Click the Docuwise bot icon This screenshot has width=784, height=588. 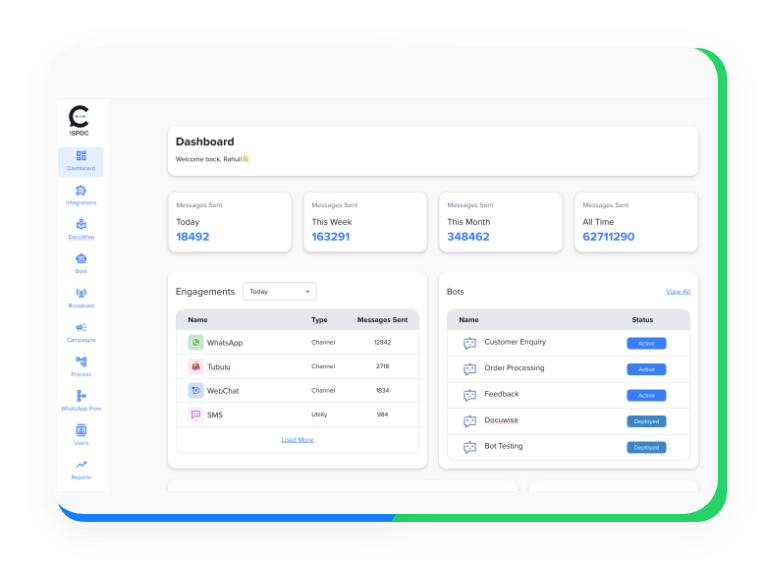tap(470, 421)
